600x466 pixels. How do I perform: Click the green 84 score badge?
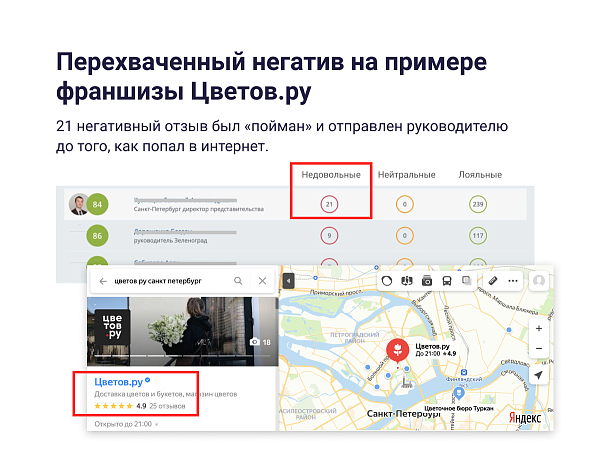click(x=97, y=204)
